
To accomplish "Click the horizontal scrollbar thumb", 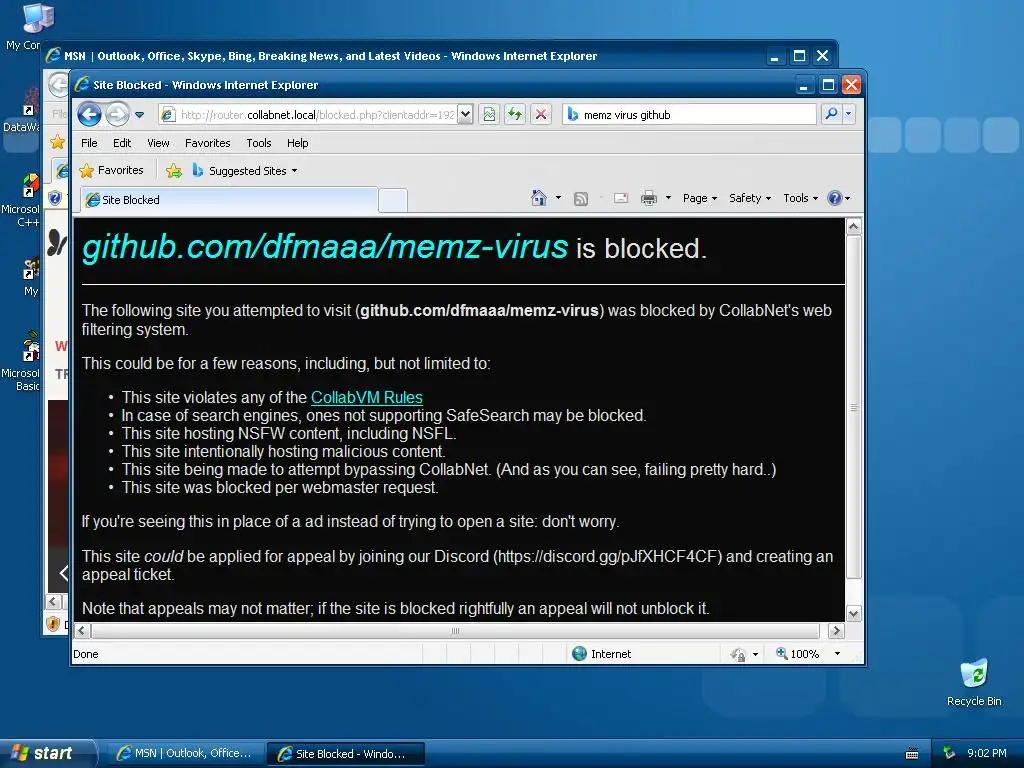I will (455, 631).
